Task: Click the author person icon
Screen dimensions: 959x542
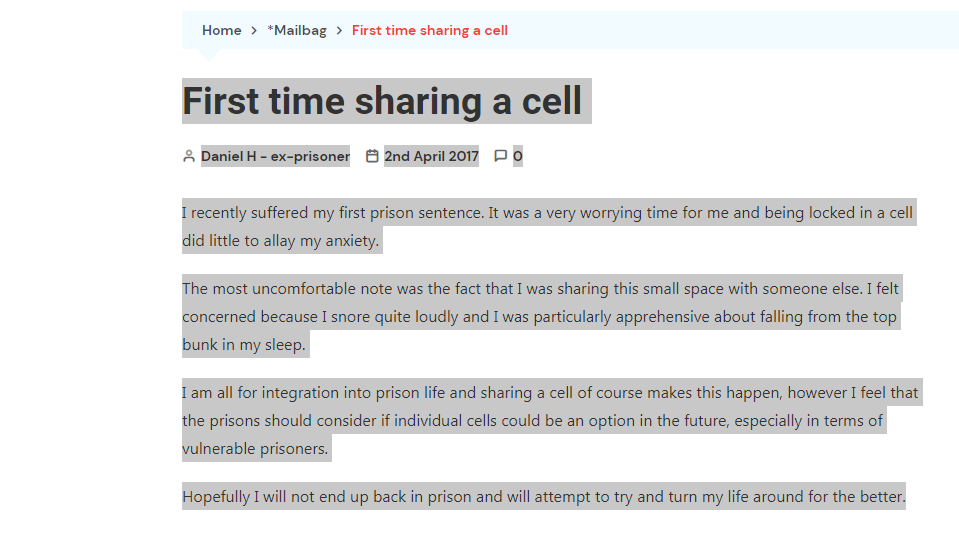Action: click(x=189, y=157)
